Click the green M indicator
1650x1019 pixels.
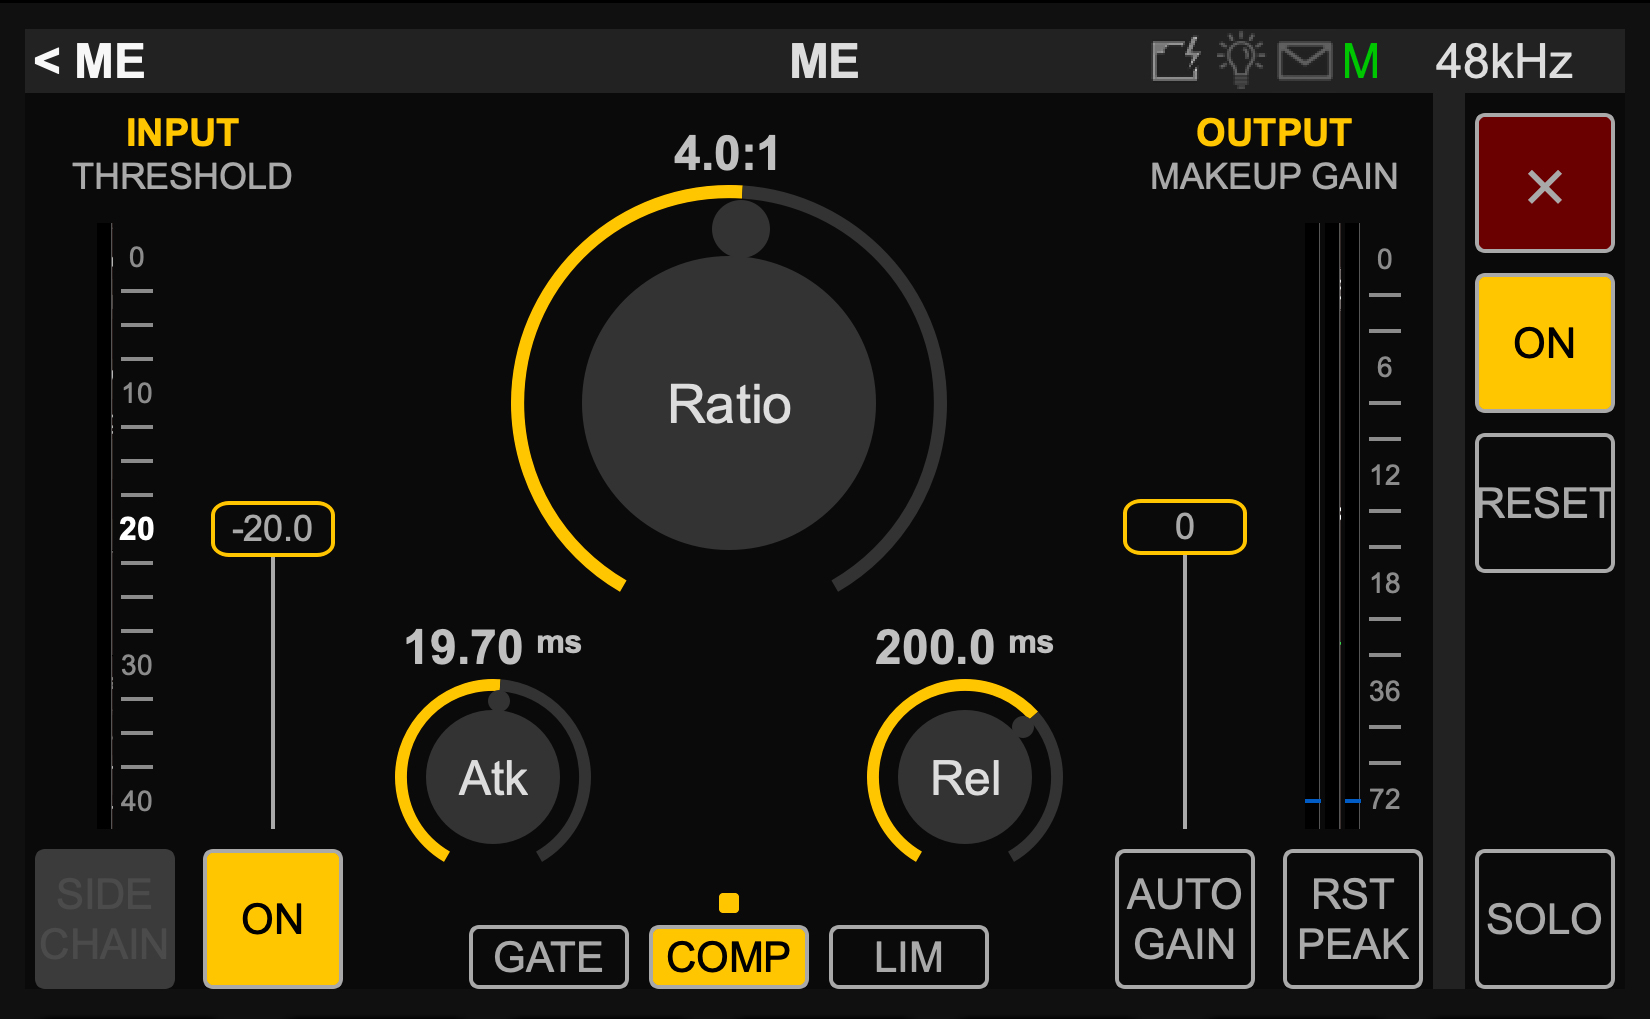coord(1361,62)
